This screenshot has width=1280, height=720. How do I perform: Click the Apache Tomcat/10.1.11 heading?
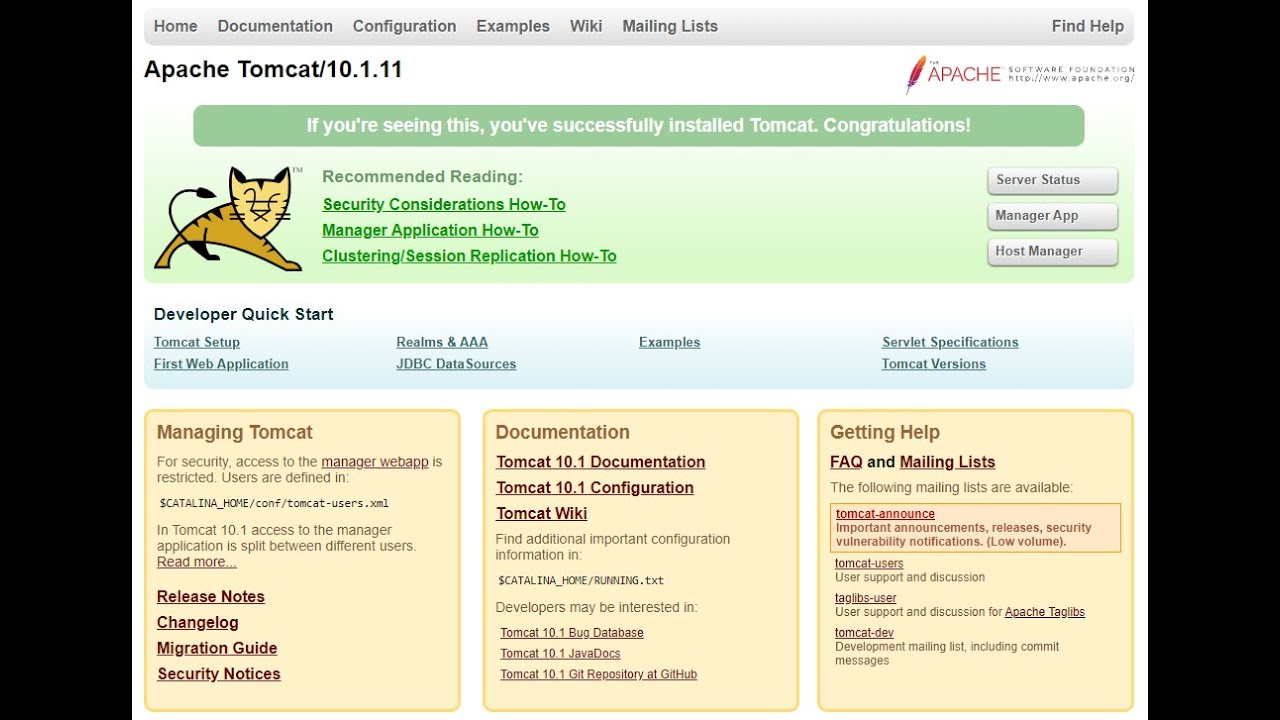(x=273, y=70)
